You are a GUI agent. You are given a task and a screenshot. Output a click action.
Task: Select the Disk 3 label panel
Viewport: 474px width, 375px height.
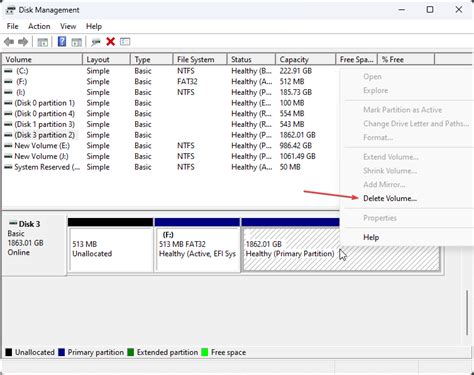pos(34,245)
